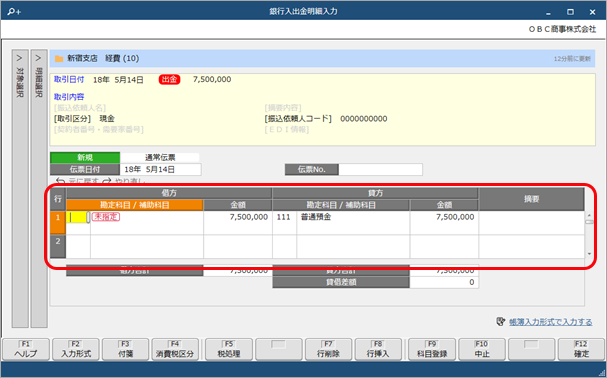Click the 取引日付 label
The image size is (607, 378).
[69, 79]
